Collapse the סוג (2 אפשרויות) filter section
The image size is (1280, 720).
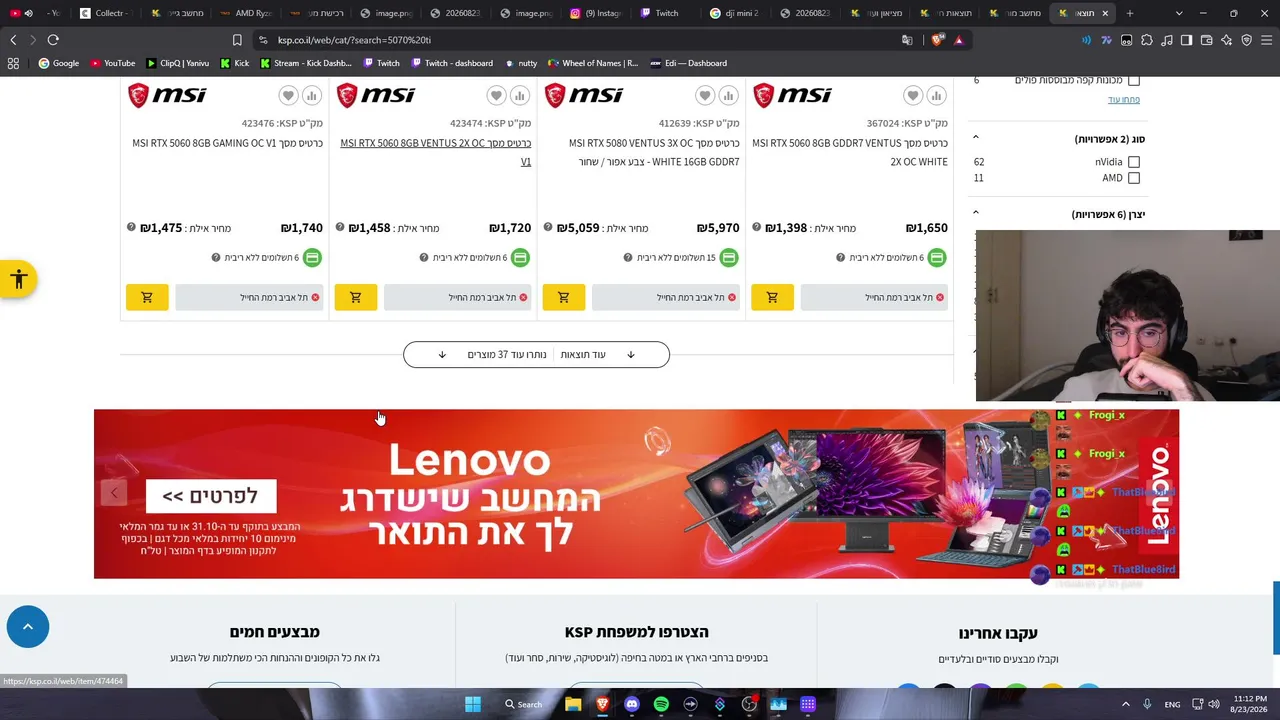(976, 138)
